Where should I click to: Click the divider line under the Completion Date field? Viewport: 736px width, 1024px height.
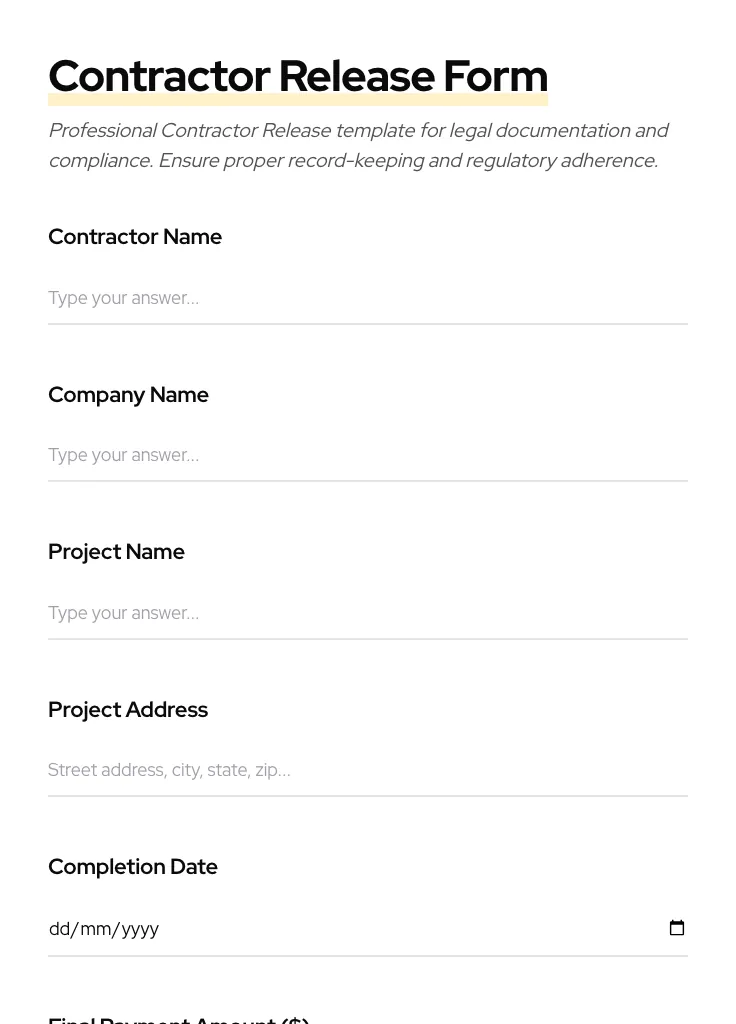(x=368, y=957)
